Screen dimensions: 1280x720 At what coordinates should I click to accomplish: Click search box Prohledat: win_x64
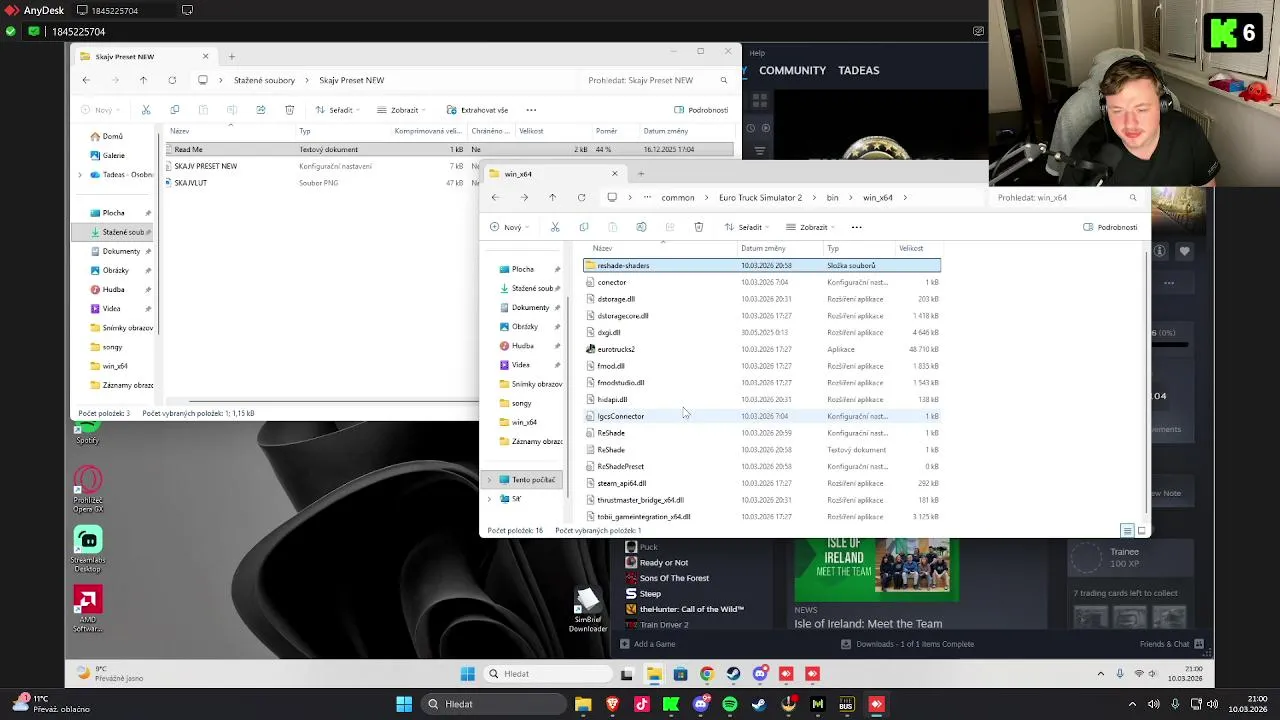click(1066, 198)
